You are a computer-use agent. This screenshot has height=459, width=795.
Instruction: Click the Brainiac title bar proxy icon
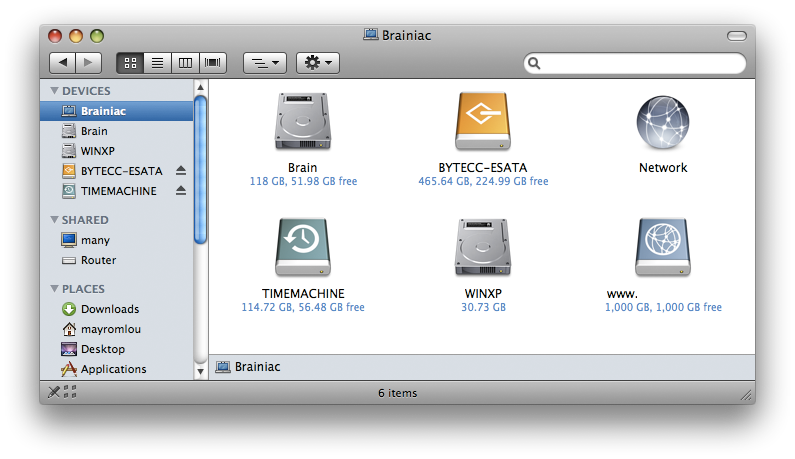tap(371, 35)
